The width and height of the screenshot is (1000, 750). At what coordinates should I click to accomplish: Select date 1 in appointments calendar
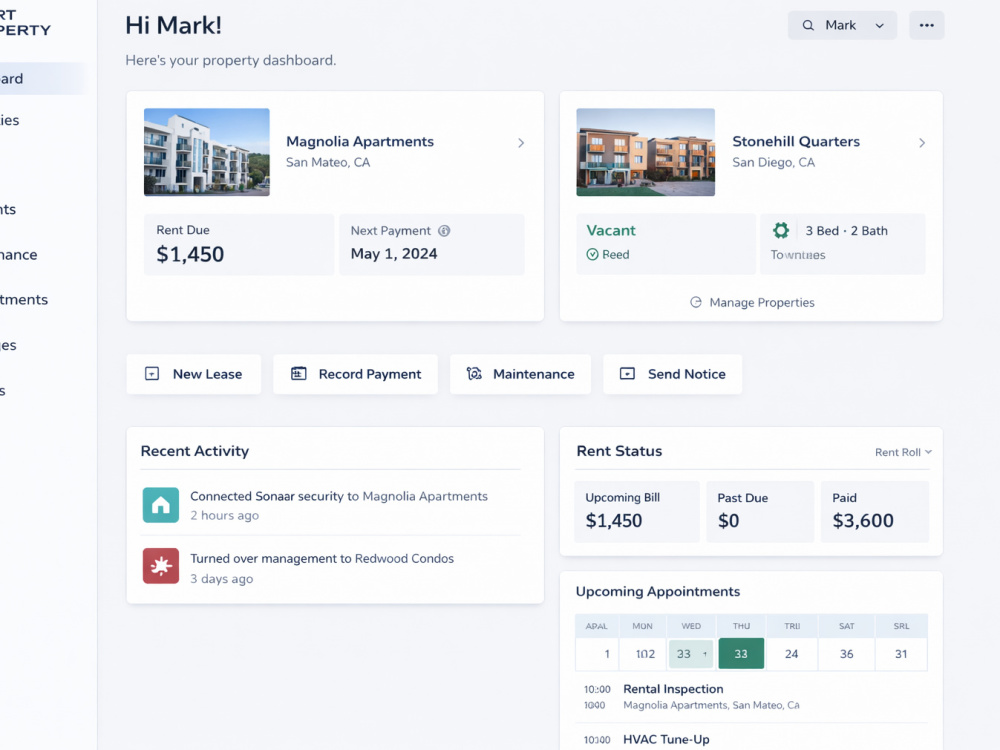pyautogui.click(x=598, y=654)
